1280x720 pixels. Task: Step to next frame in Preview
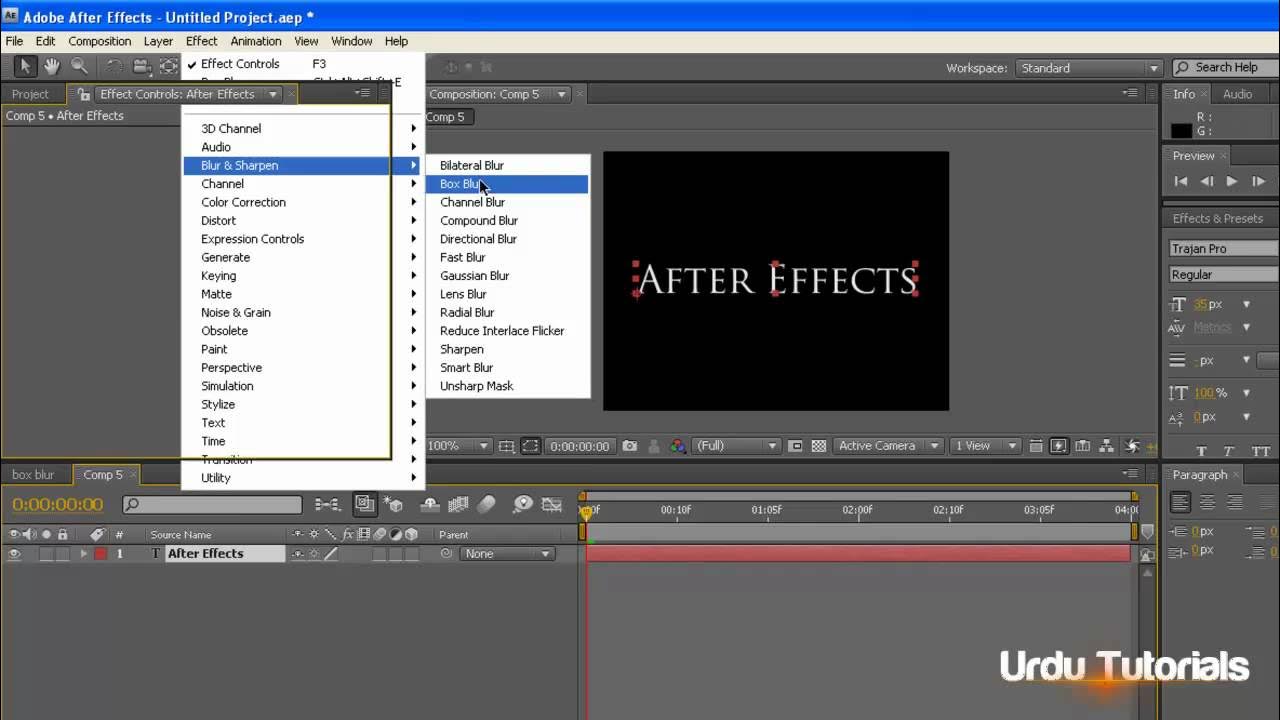[1258, 181]
